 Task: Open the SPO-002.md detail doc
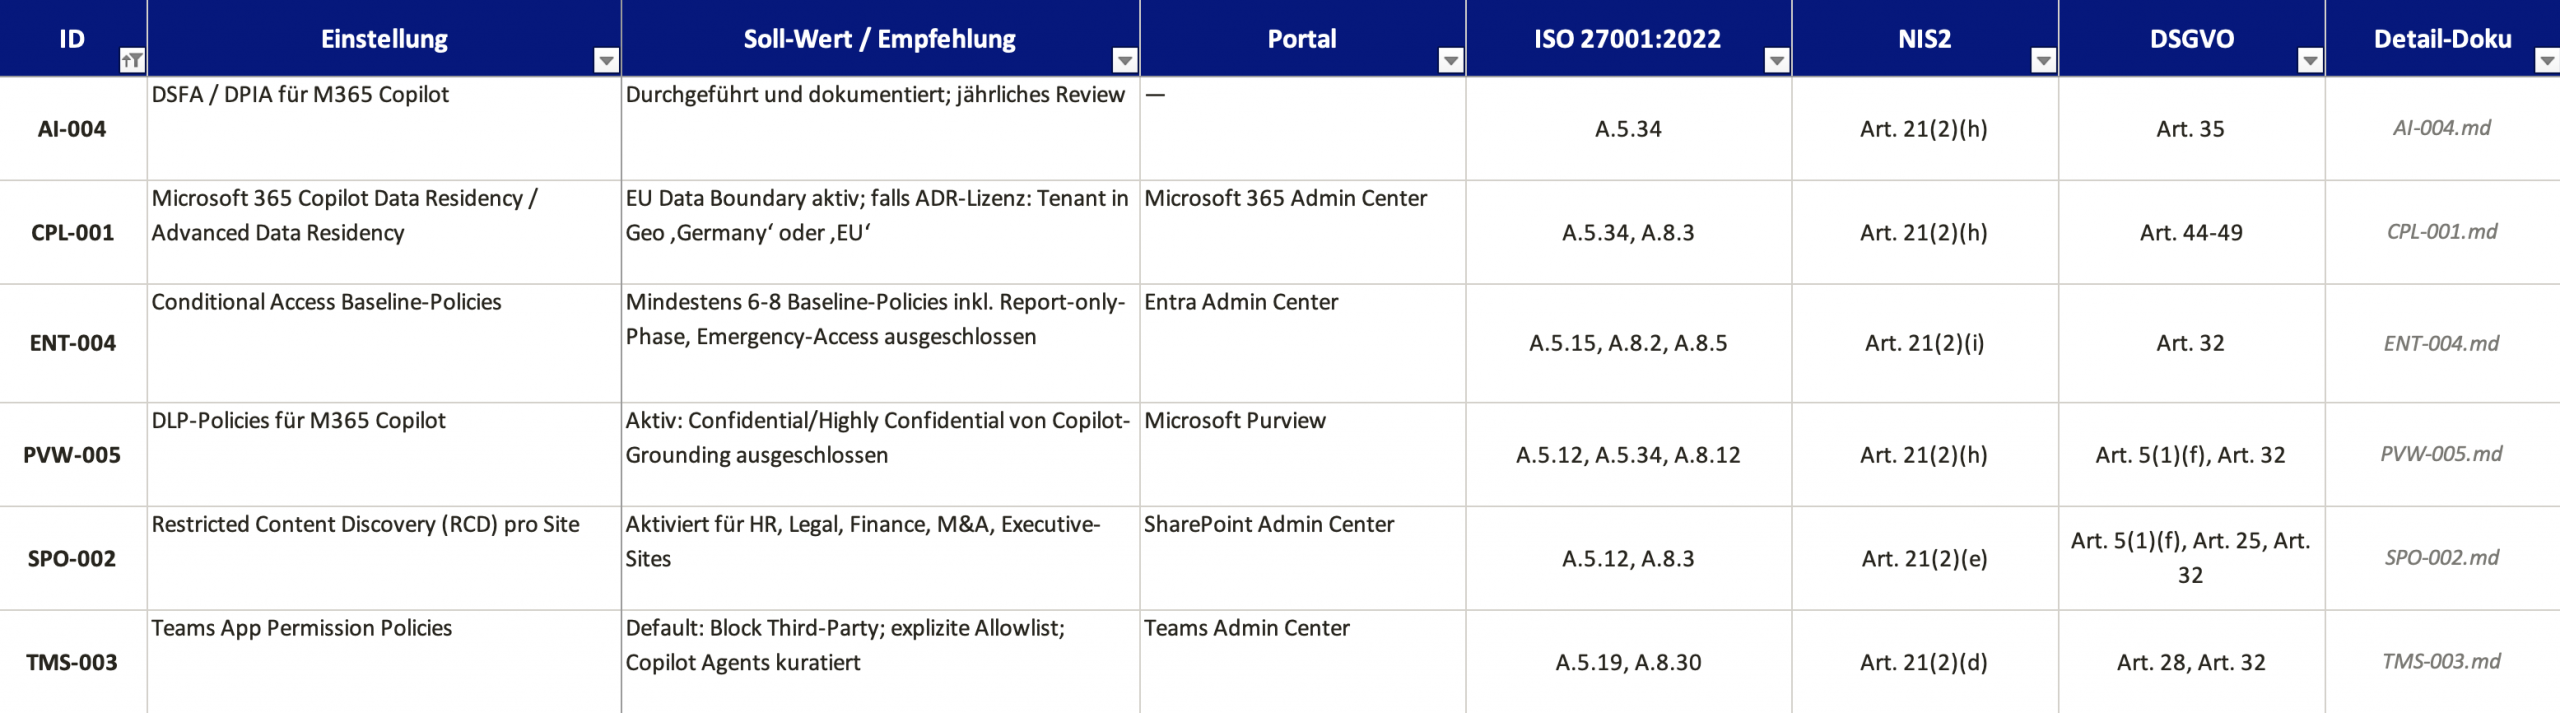tap(2441, 558)
